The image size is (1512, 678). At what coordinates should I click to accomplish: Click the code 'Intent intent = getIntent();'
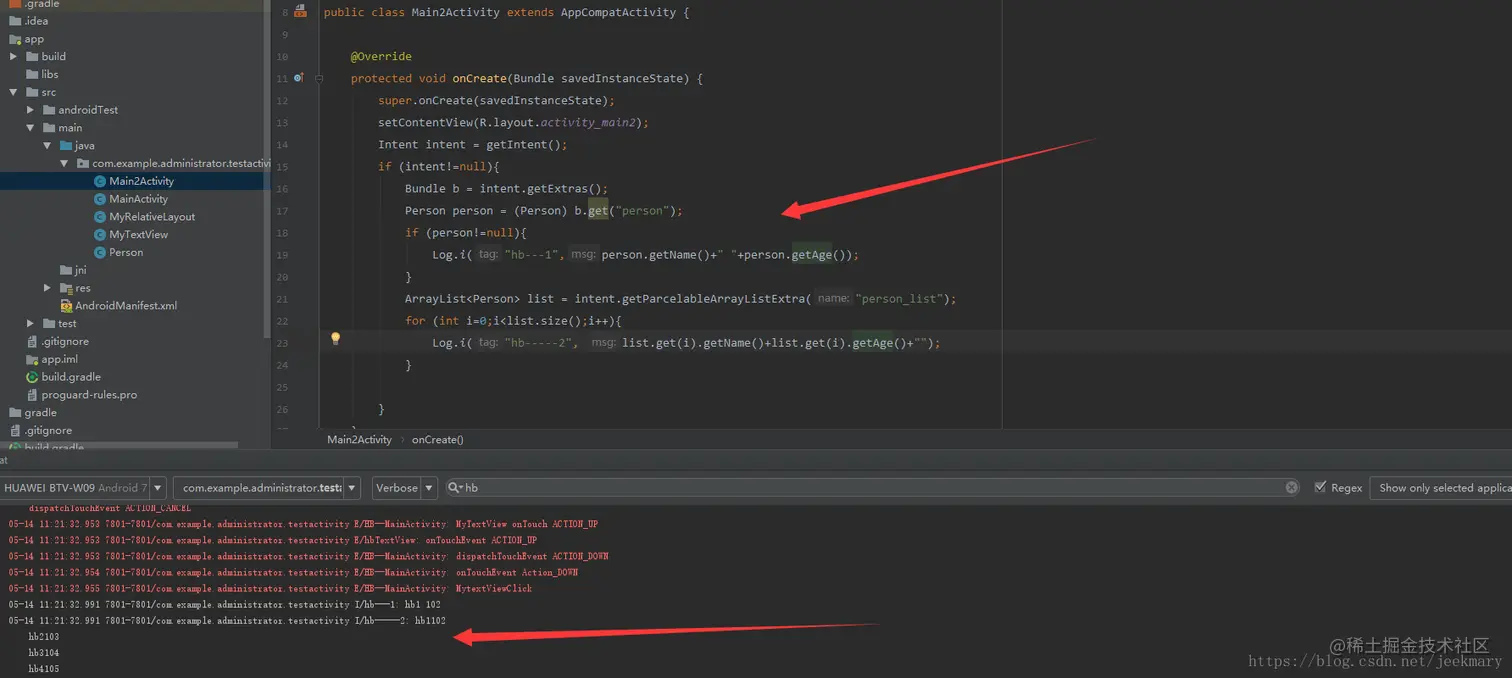pos(473,145)
